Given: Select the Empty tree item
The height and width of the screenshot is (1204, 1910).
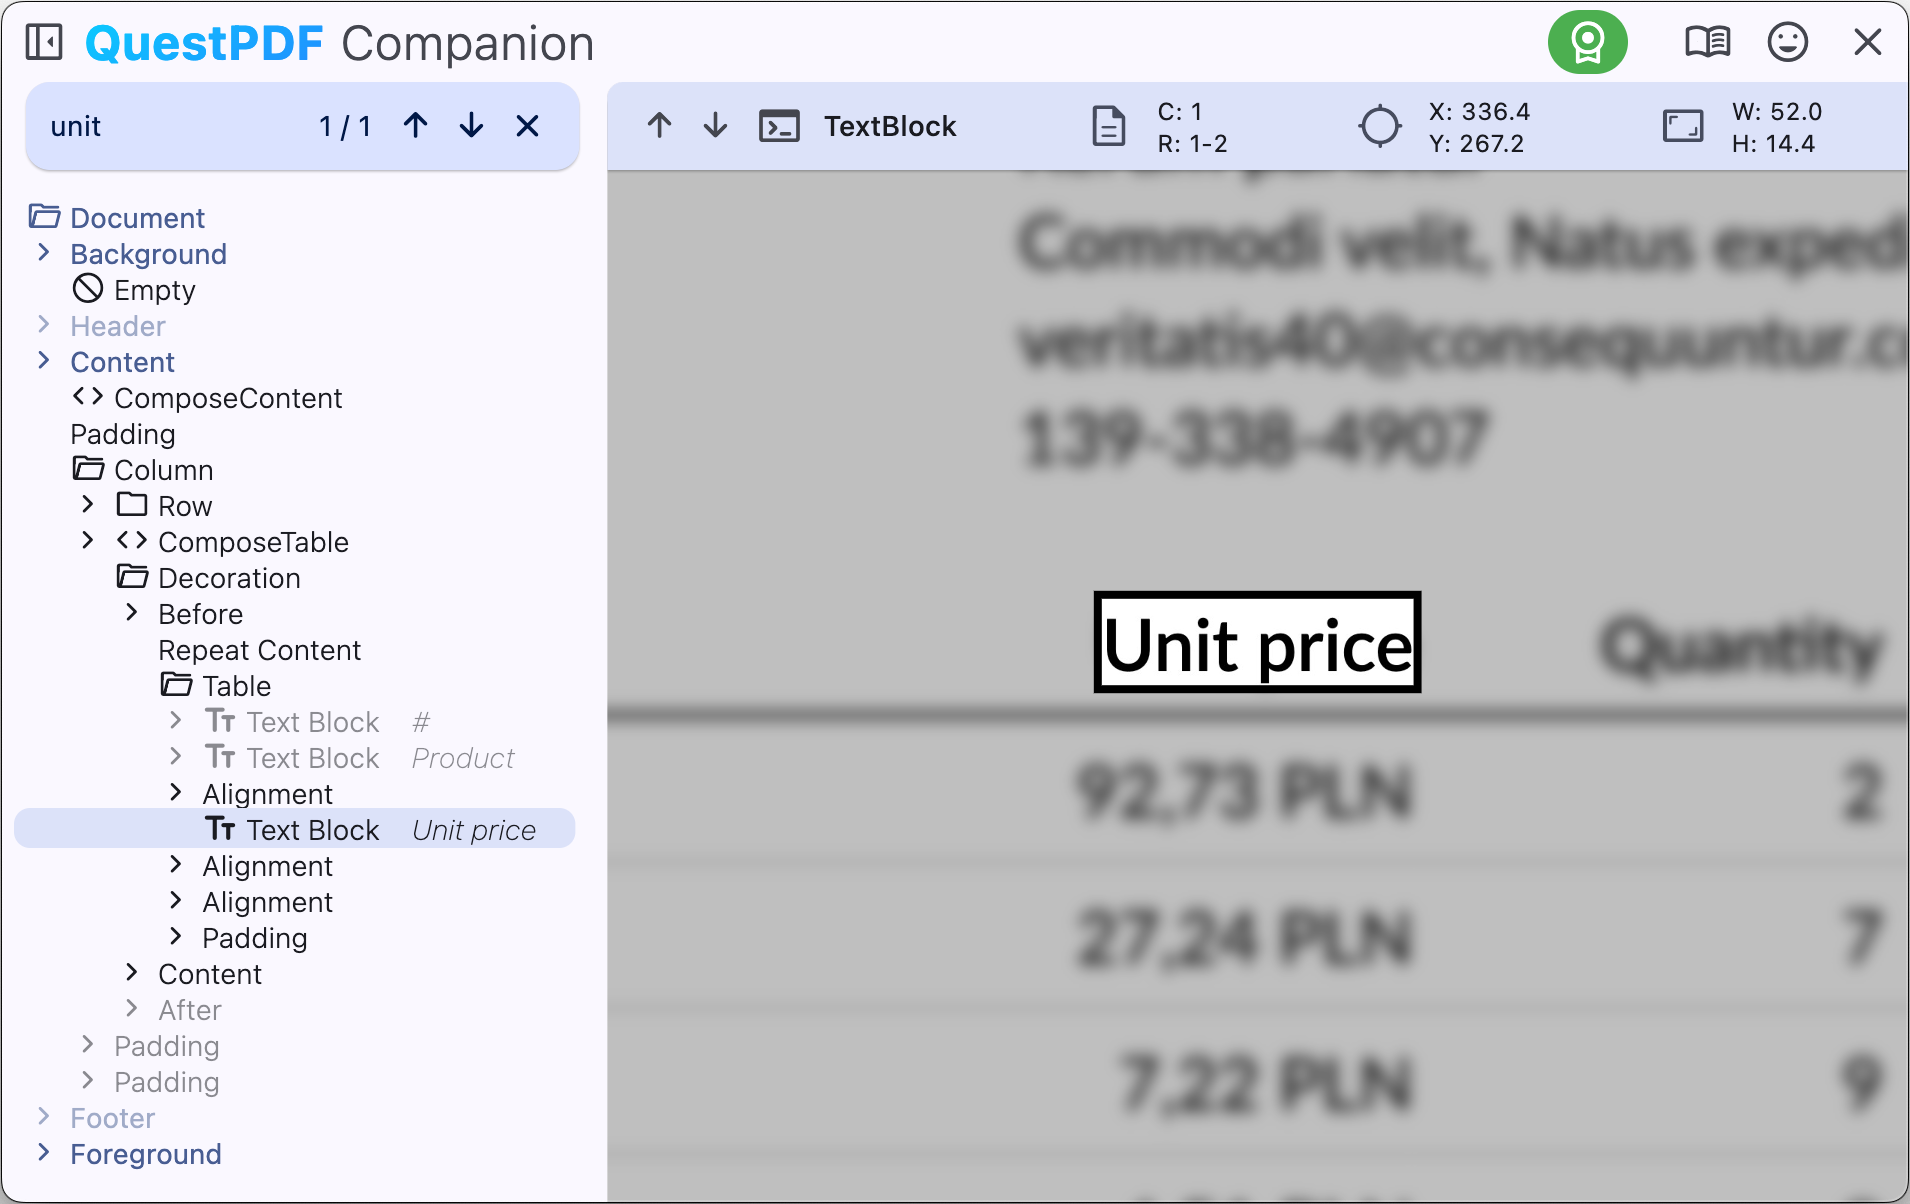Looking at the screenshot, I should point(134,290).
